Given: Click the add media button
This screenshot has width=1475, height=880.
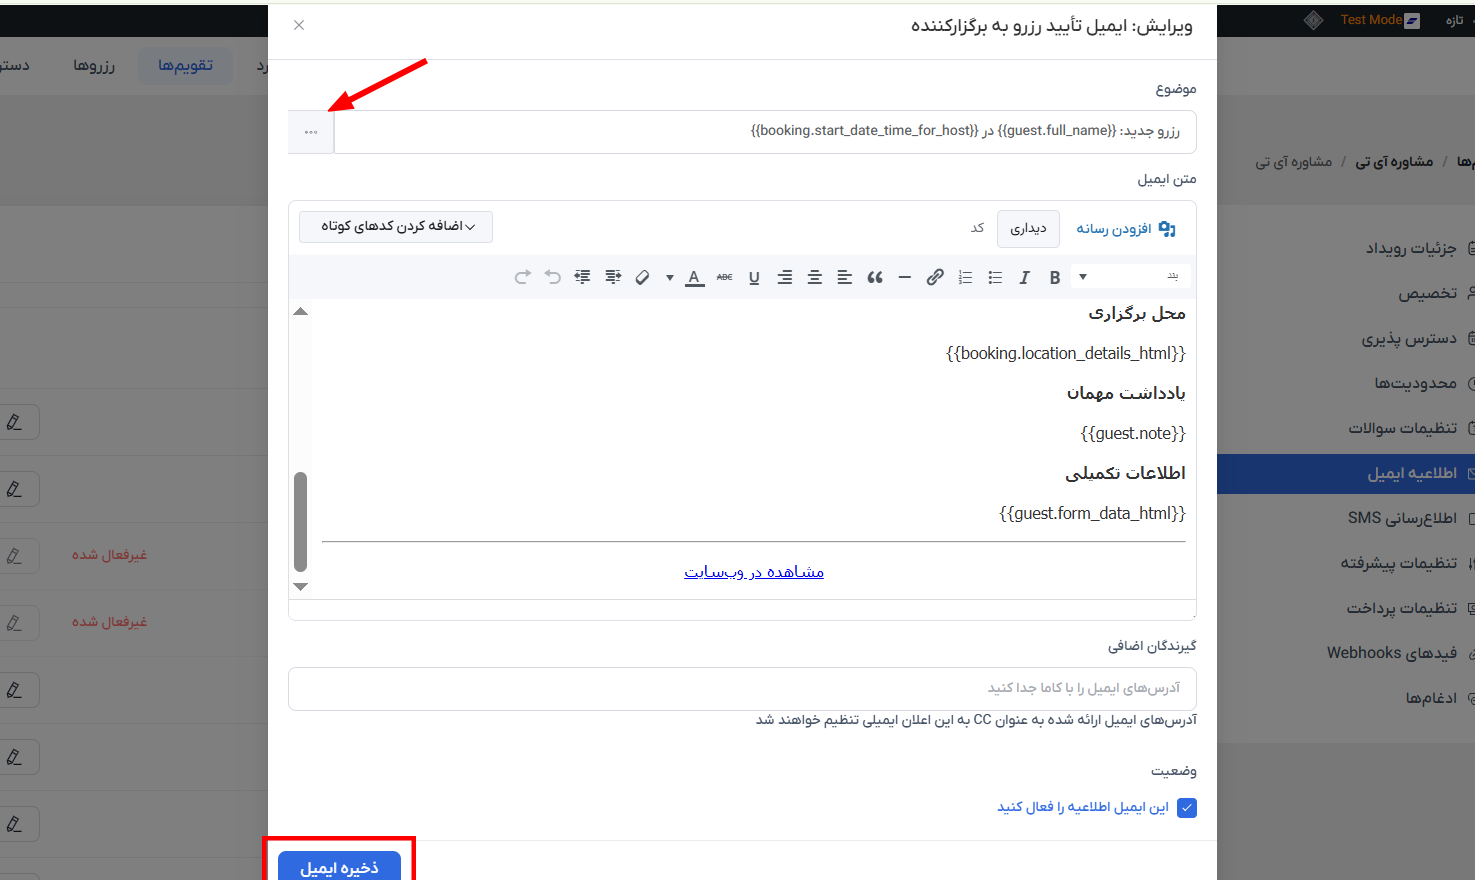Looking at the screenshot, I should [x=1125, y=229].
